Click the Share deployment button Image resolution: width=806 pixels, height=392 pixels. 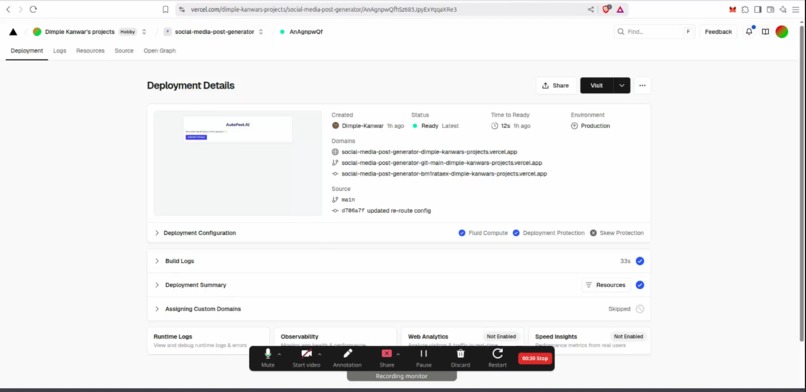point(556,86)
